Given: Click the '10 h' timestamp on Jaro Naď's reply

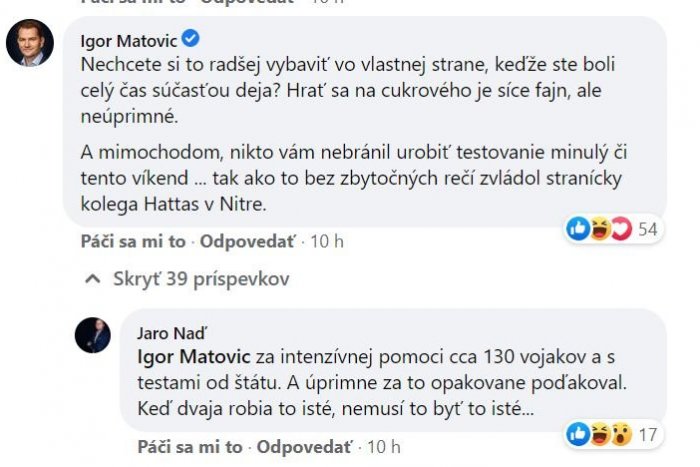Looking at the screenshot, I should tap(386, 446).
